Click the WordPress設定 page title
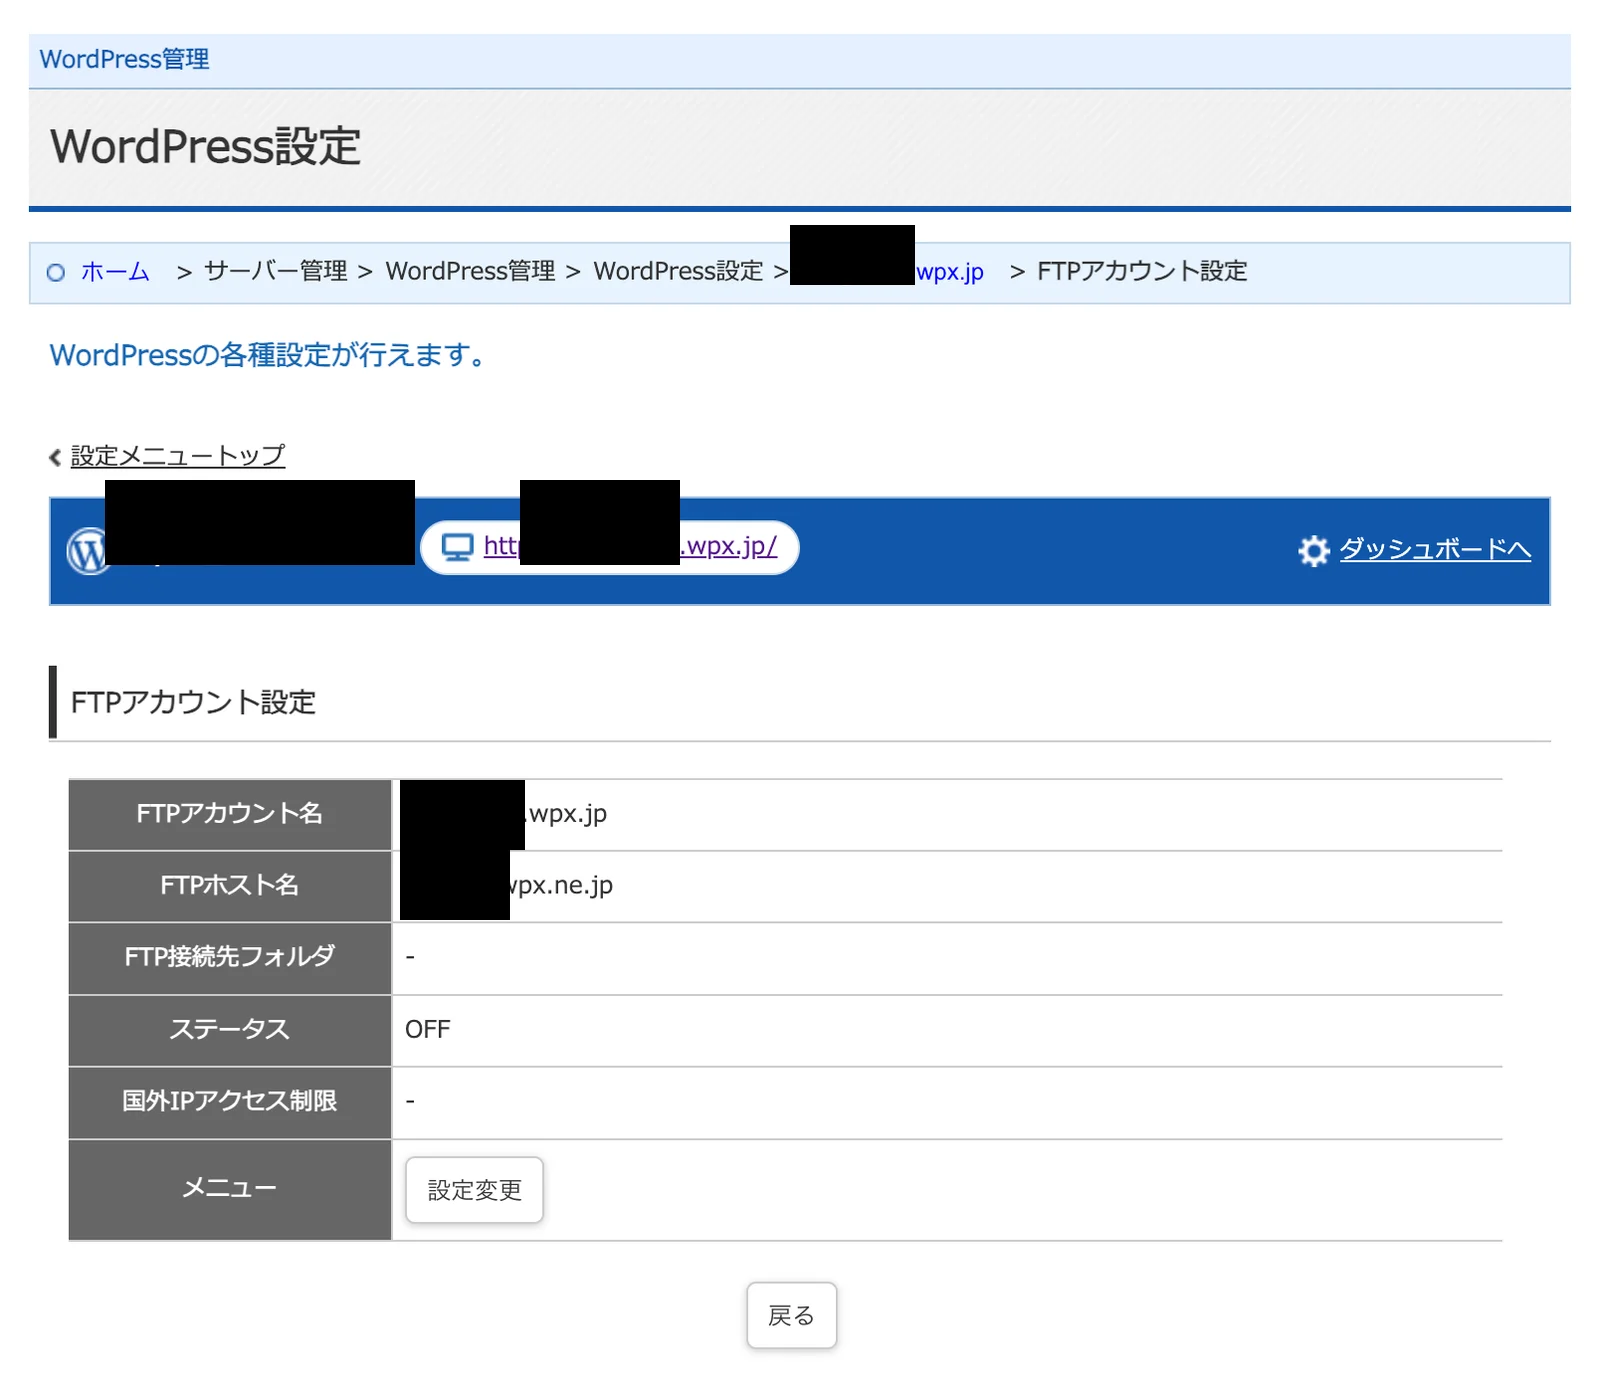 coord(206,146)
